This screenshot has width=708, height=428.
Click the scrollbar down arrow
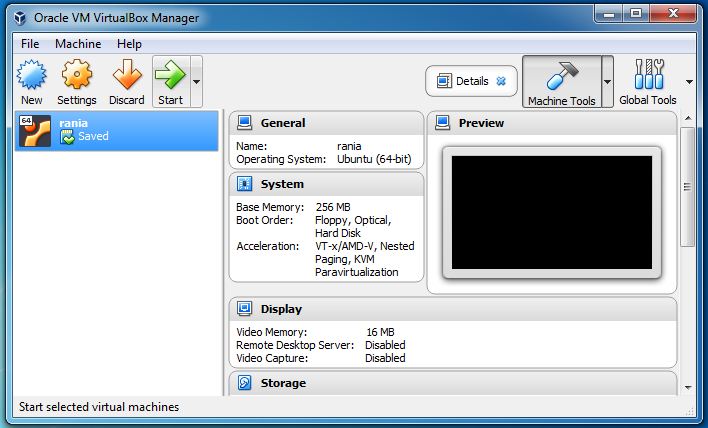pyautogui.click(x=688, y=387)
